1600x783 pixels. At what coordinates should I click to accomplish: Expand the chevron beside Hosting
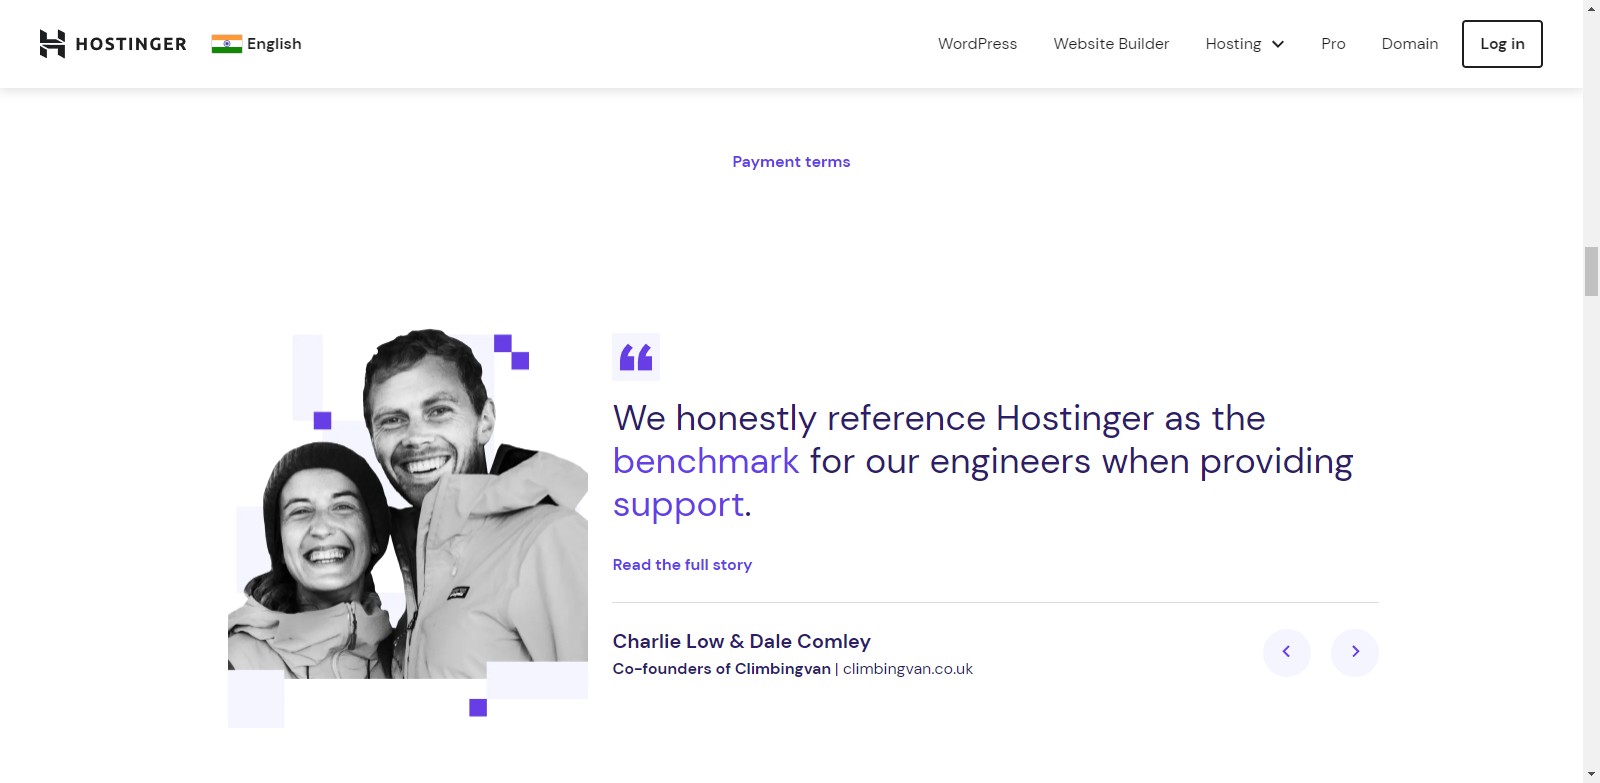pos(1278,44)
